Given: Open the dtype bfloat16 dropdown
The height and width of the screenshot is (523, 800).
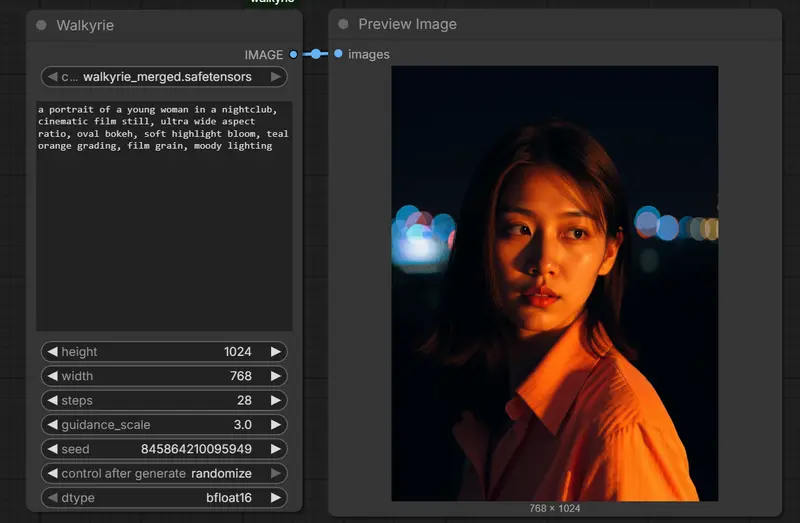Looking at the screenshot, I should [x=164, y=497].
